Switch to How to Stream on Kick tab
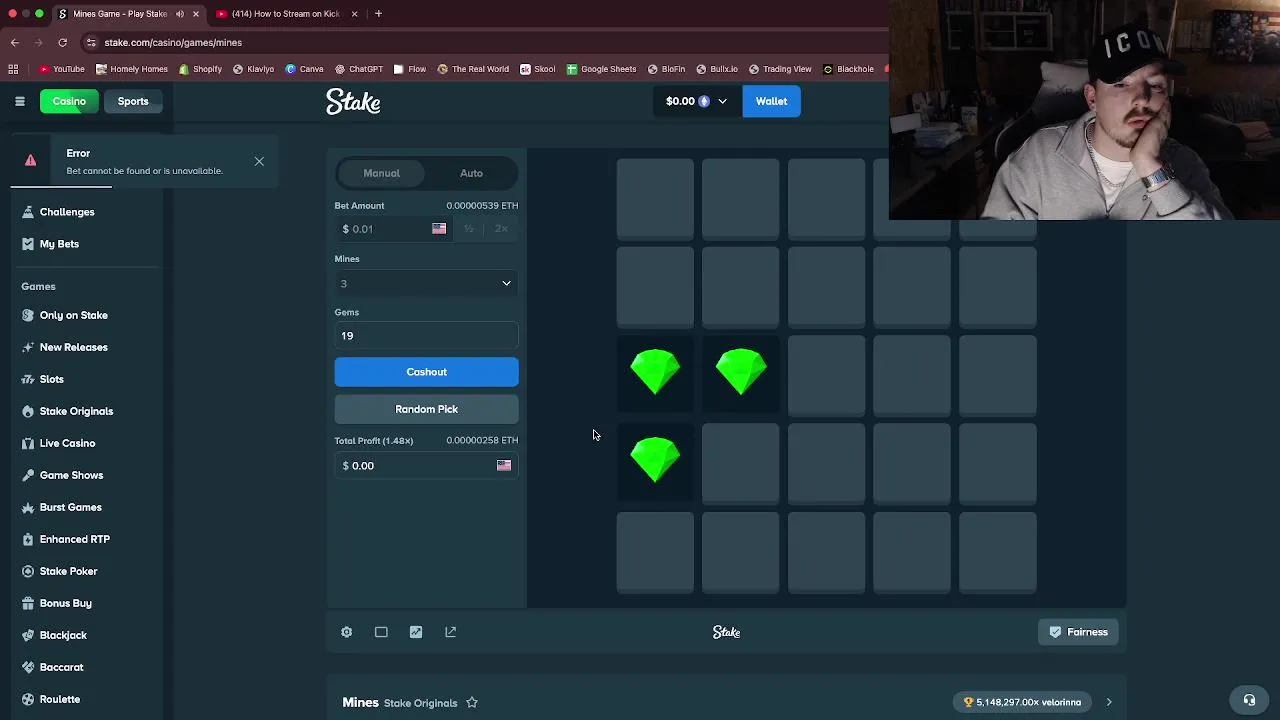 (x=286, y=14)
